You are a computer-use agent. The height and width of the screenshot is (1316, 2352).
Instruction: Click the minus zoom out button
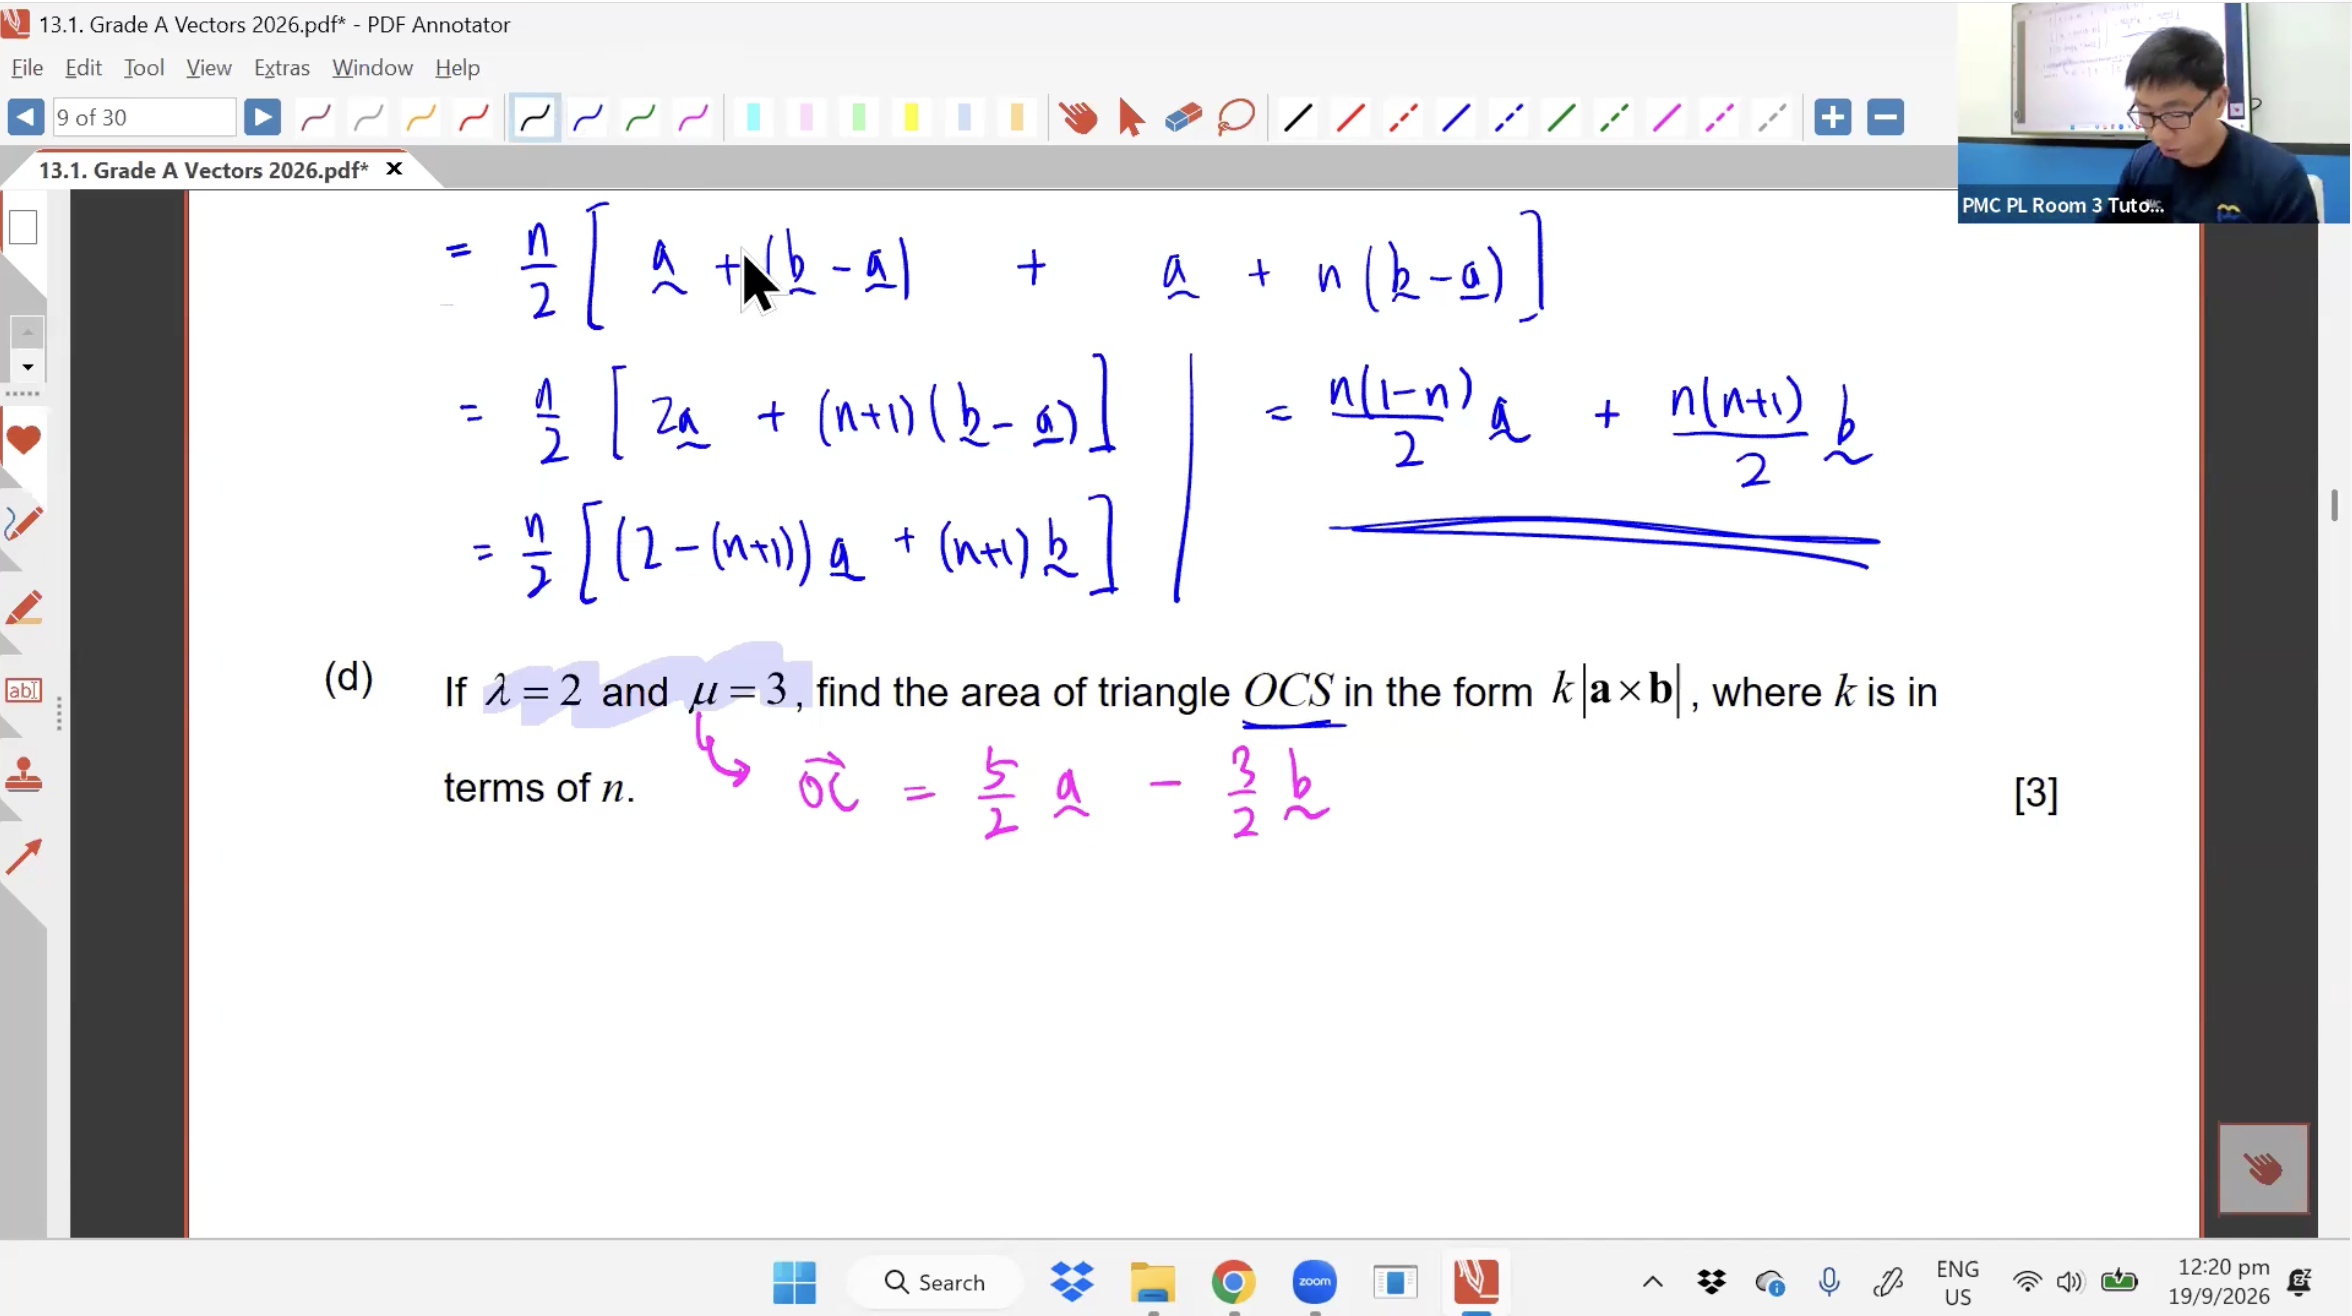click(x=1885, y=117)
